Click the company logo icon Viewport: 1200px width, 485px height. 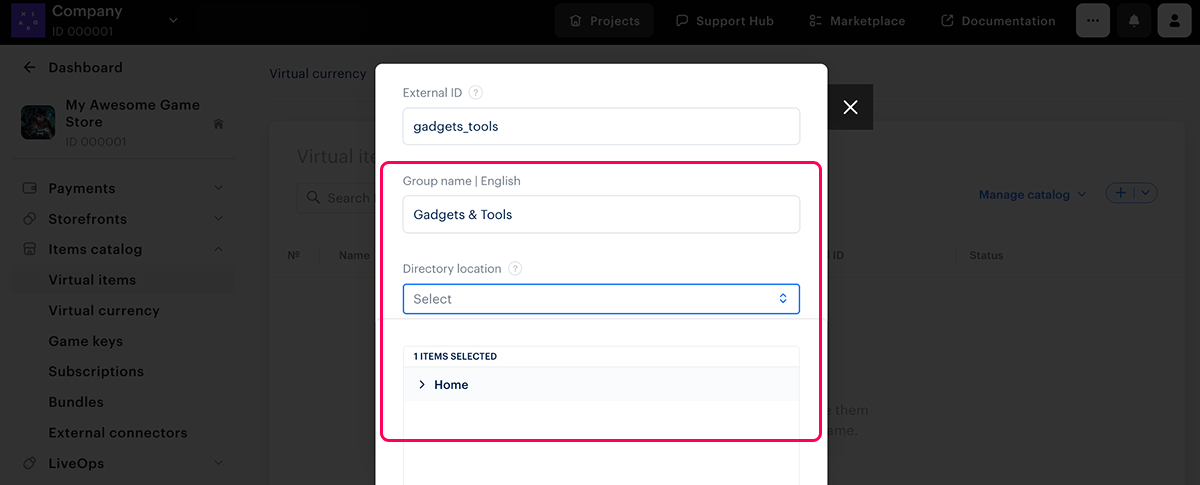[28, 20]
